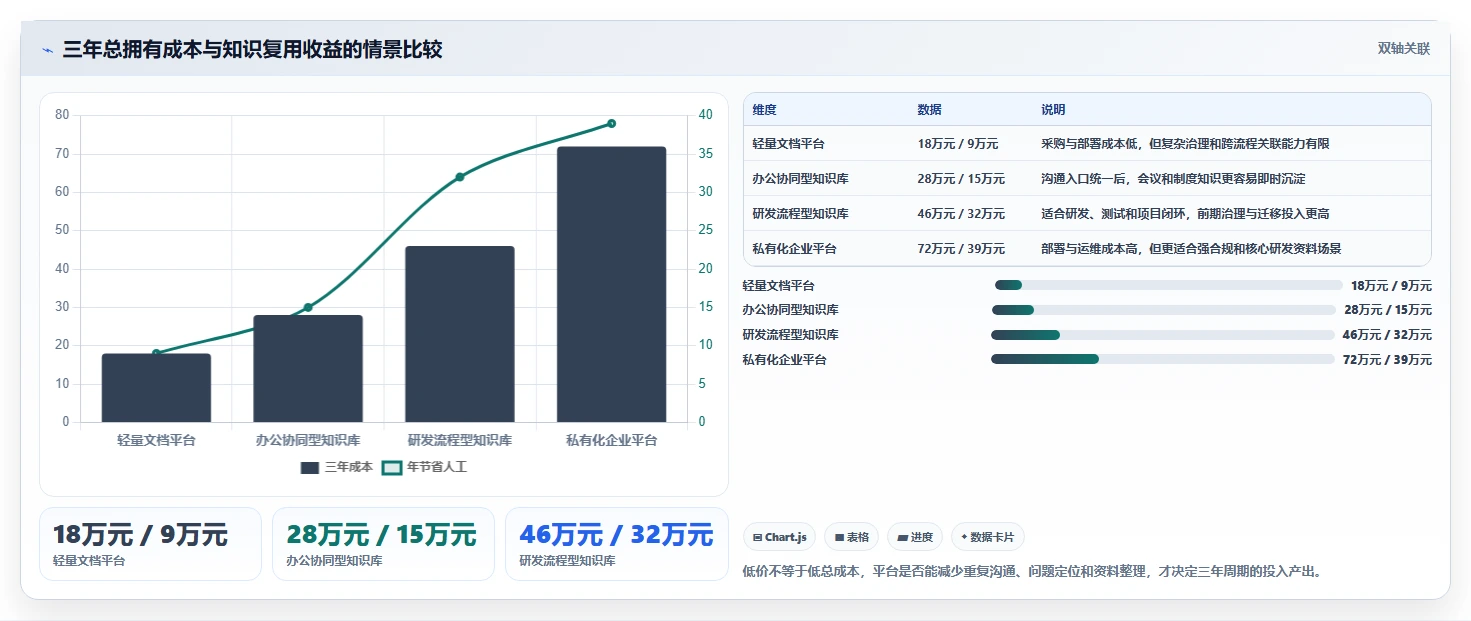The image size is (1471, 621).
Task: Click the chart title 三年总拥有成本与知识复用收益的情景比较
Action: pos(253,50)
